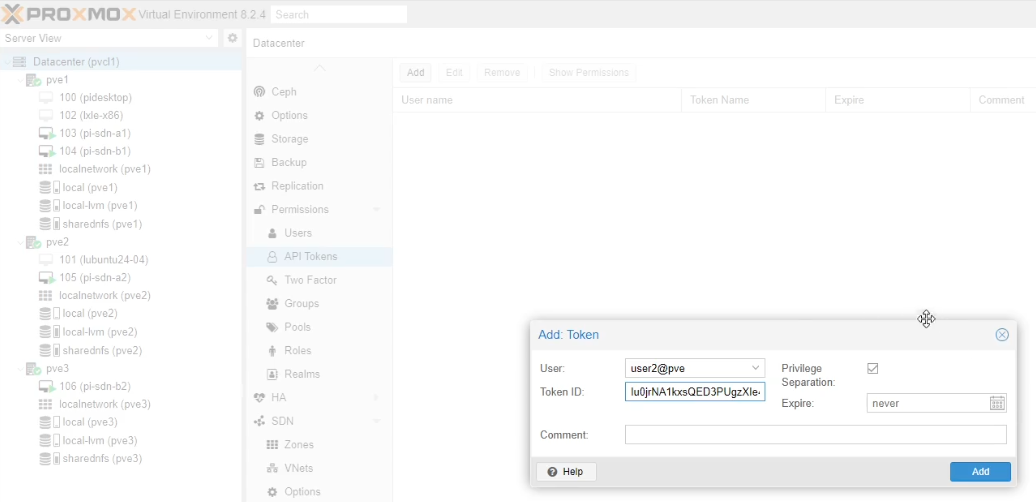Screen dimensions: 1036x502
Task: Click the Pools tags icon
Action: click(x=272, y=327)
